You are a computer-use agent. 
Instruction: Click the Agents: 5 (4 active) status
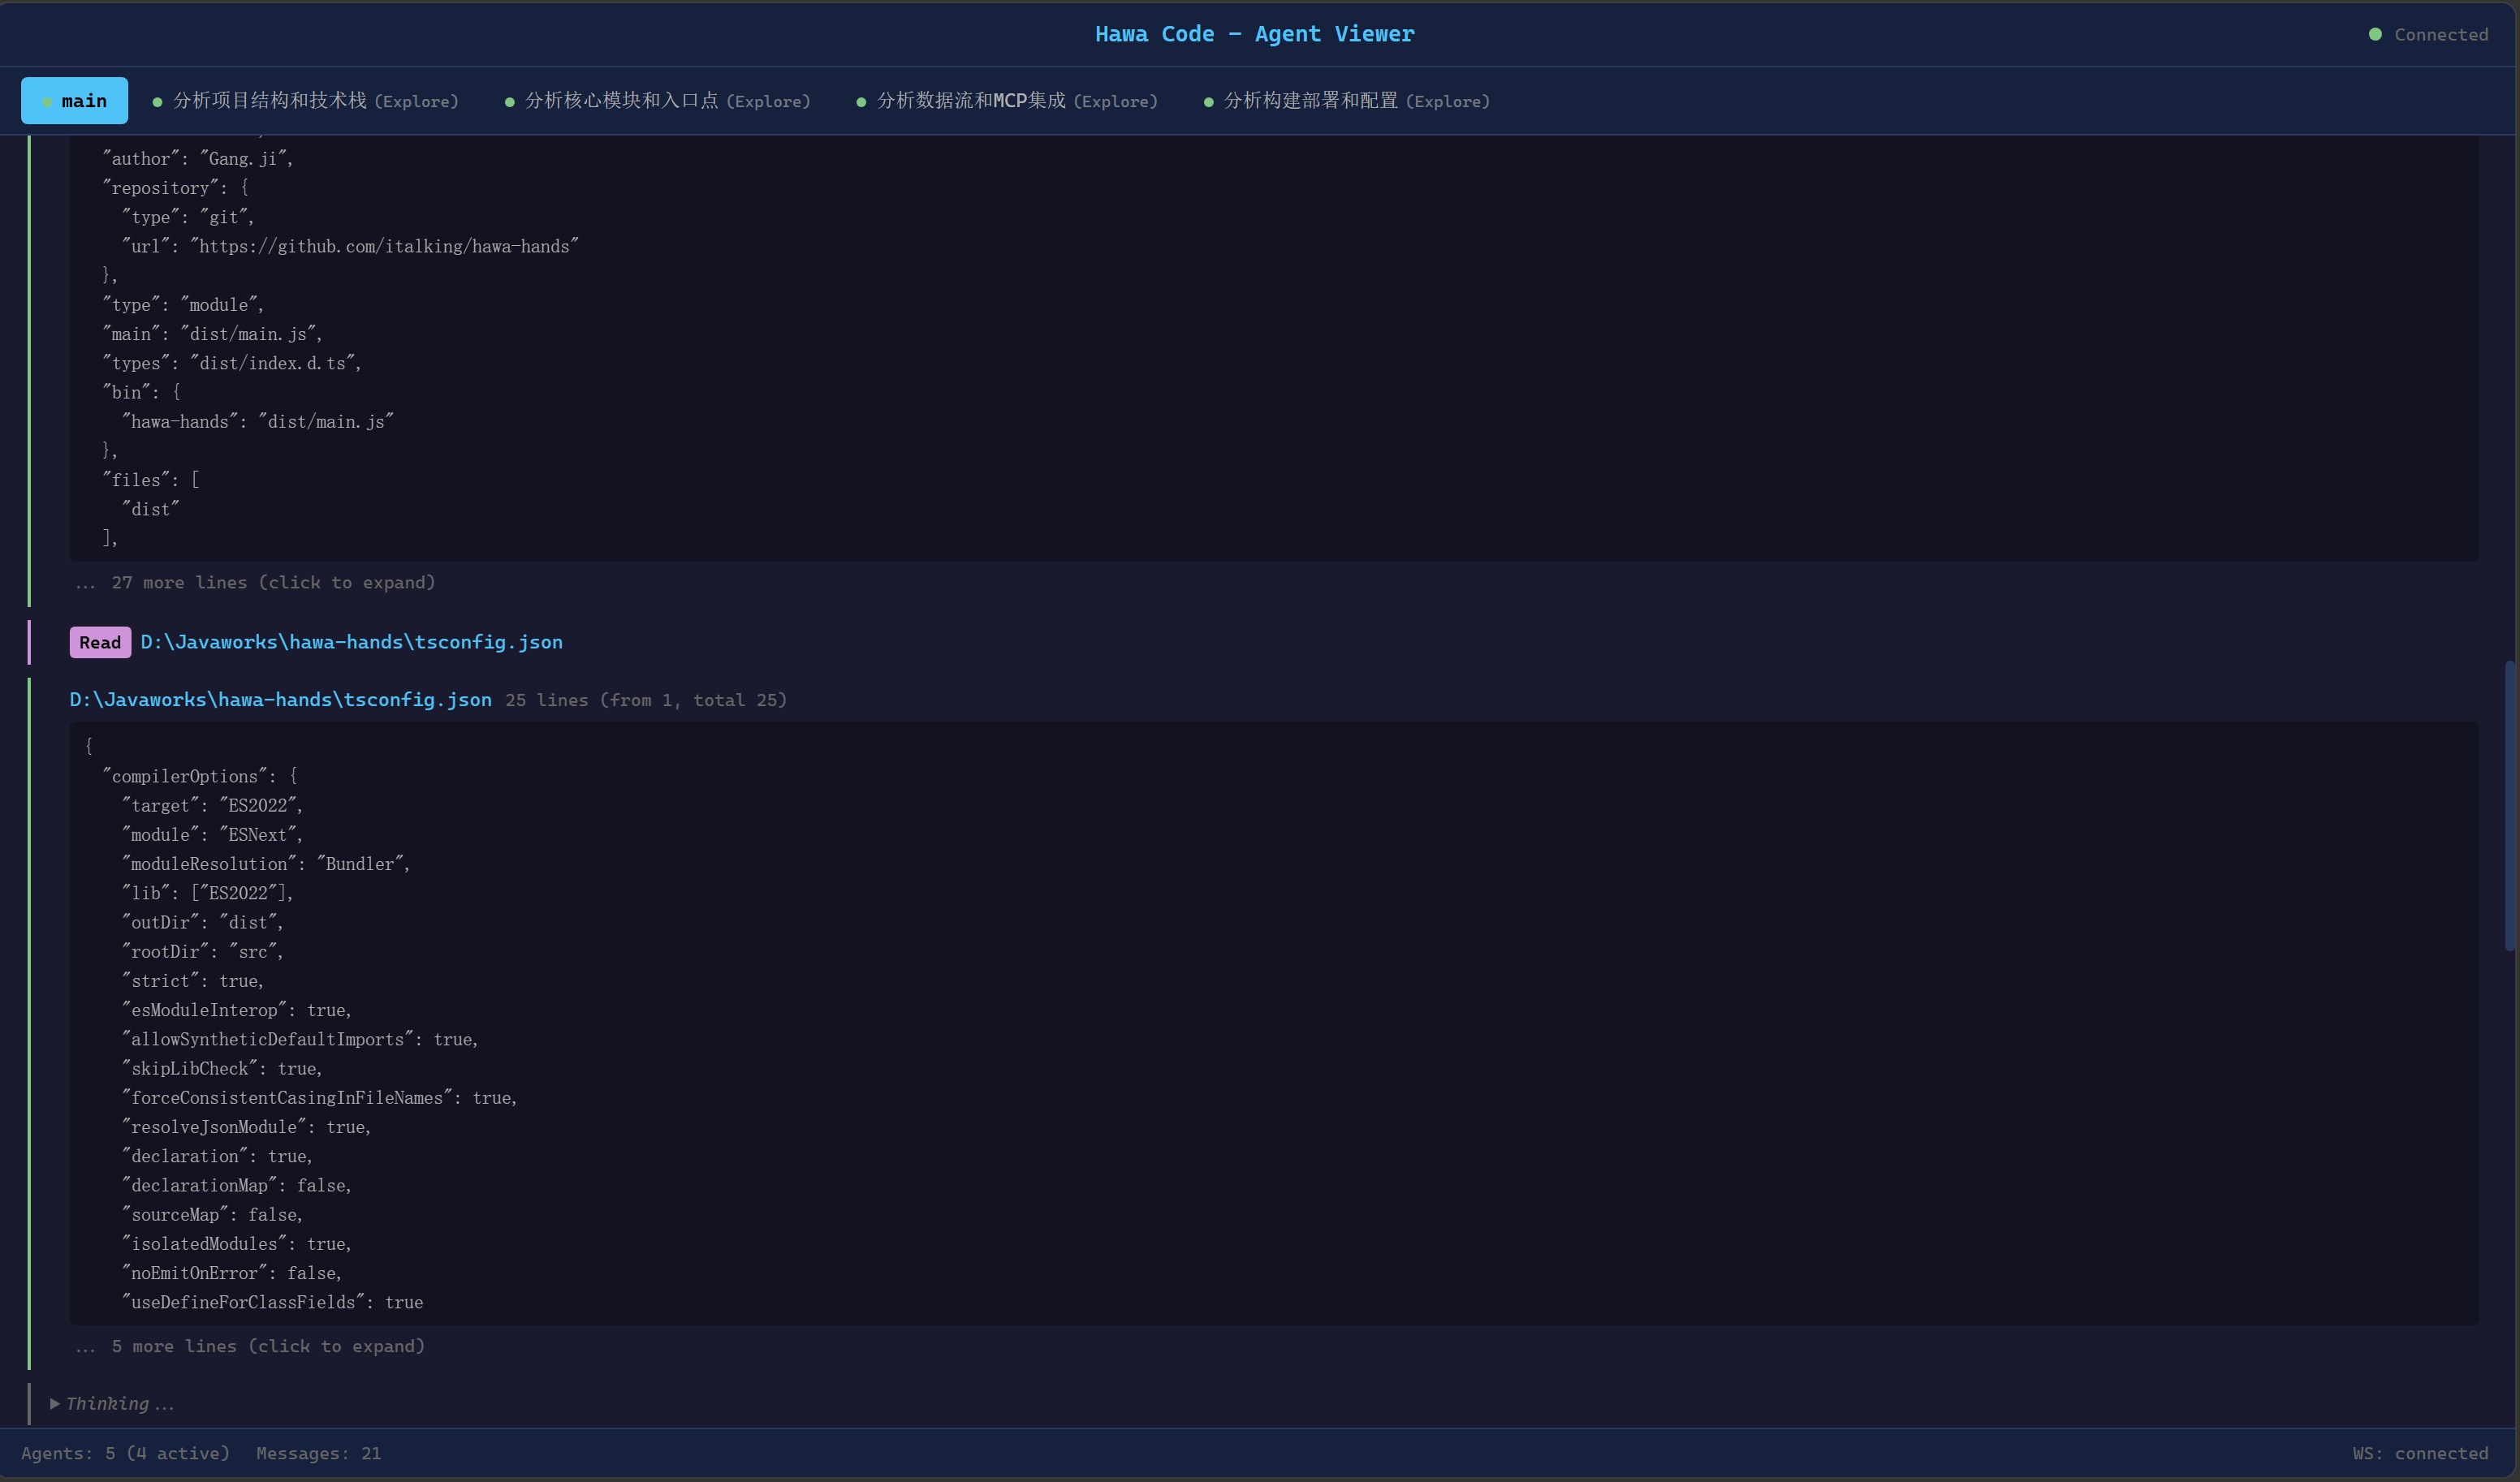[125, 1454]
